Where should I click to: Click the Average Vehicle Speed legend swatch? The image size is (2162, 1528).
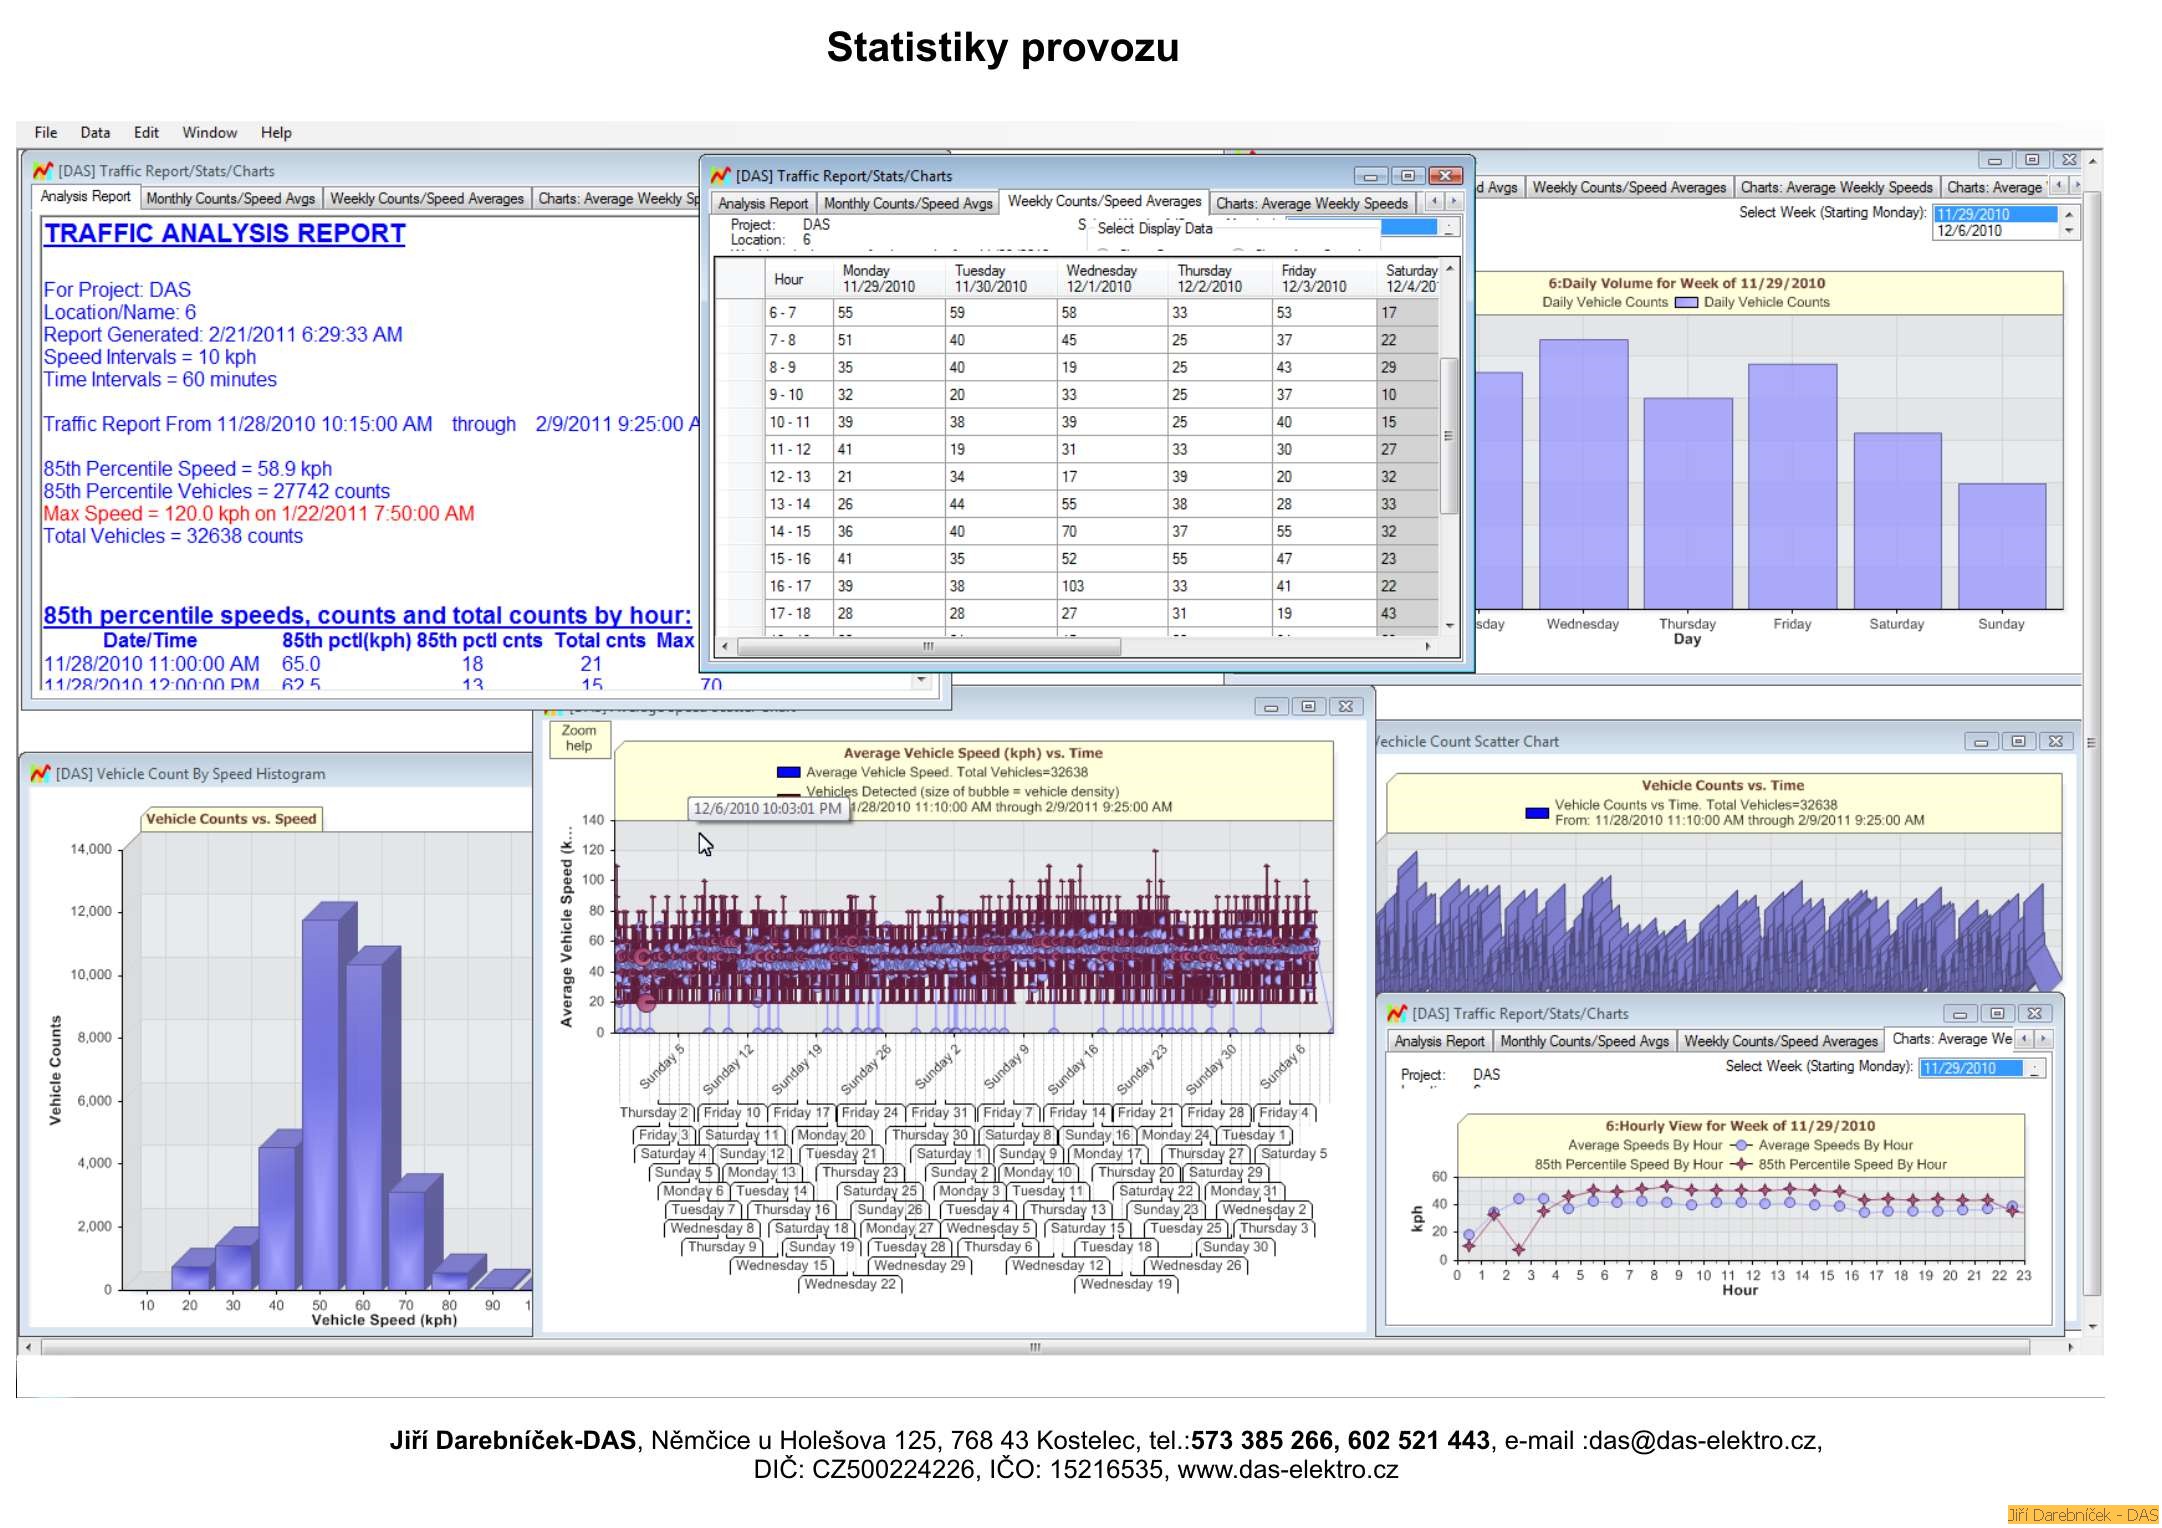[788, 772]
